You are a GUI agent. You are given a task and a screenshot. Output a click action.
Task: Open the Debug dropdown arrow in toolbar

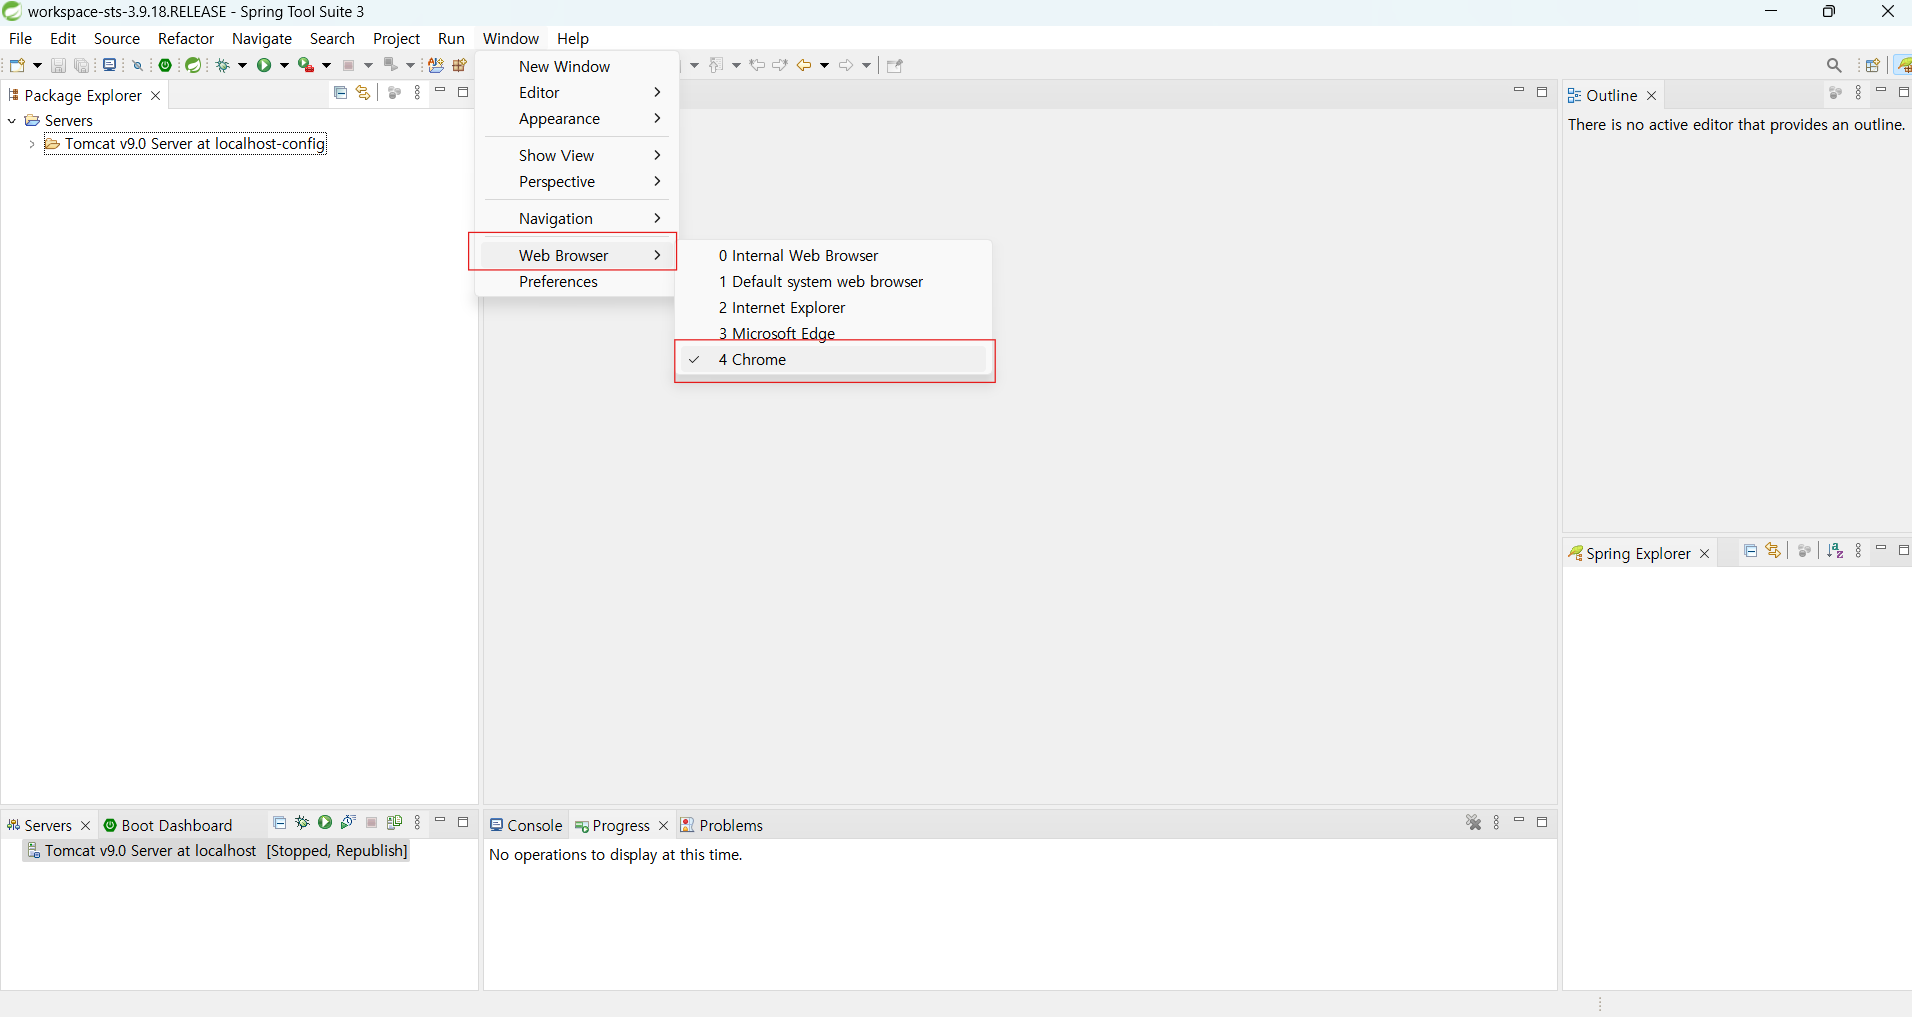point(242,65)
